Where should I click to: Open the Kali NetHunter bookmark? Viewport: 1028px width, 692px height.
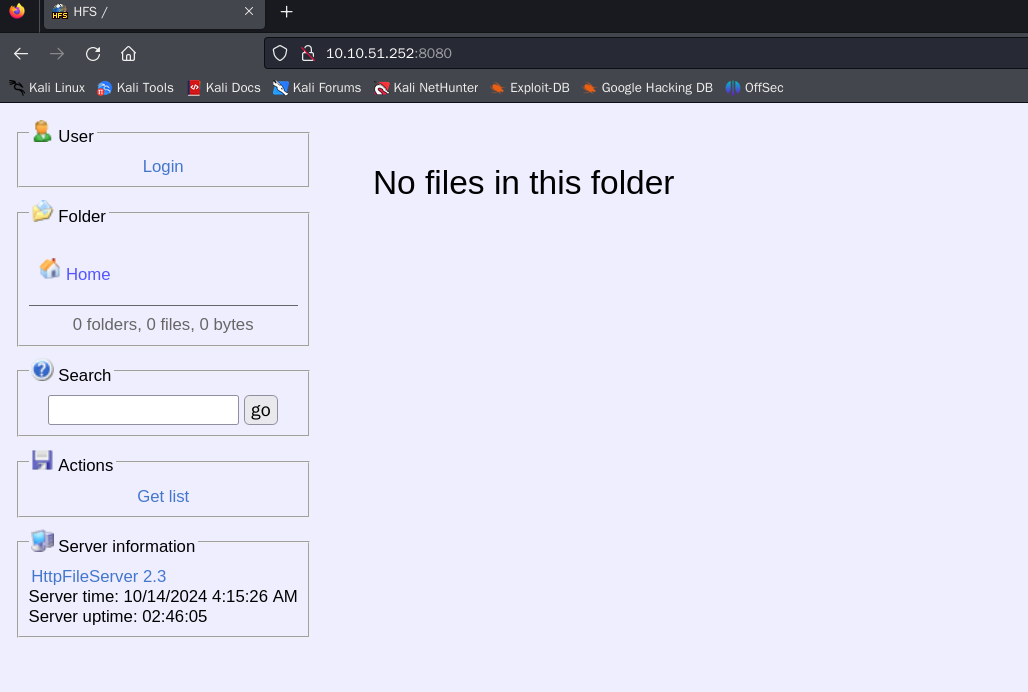425,88
